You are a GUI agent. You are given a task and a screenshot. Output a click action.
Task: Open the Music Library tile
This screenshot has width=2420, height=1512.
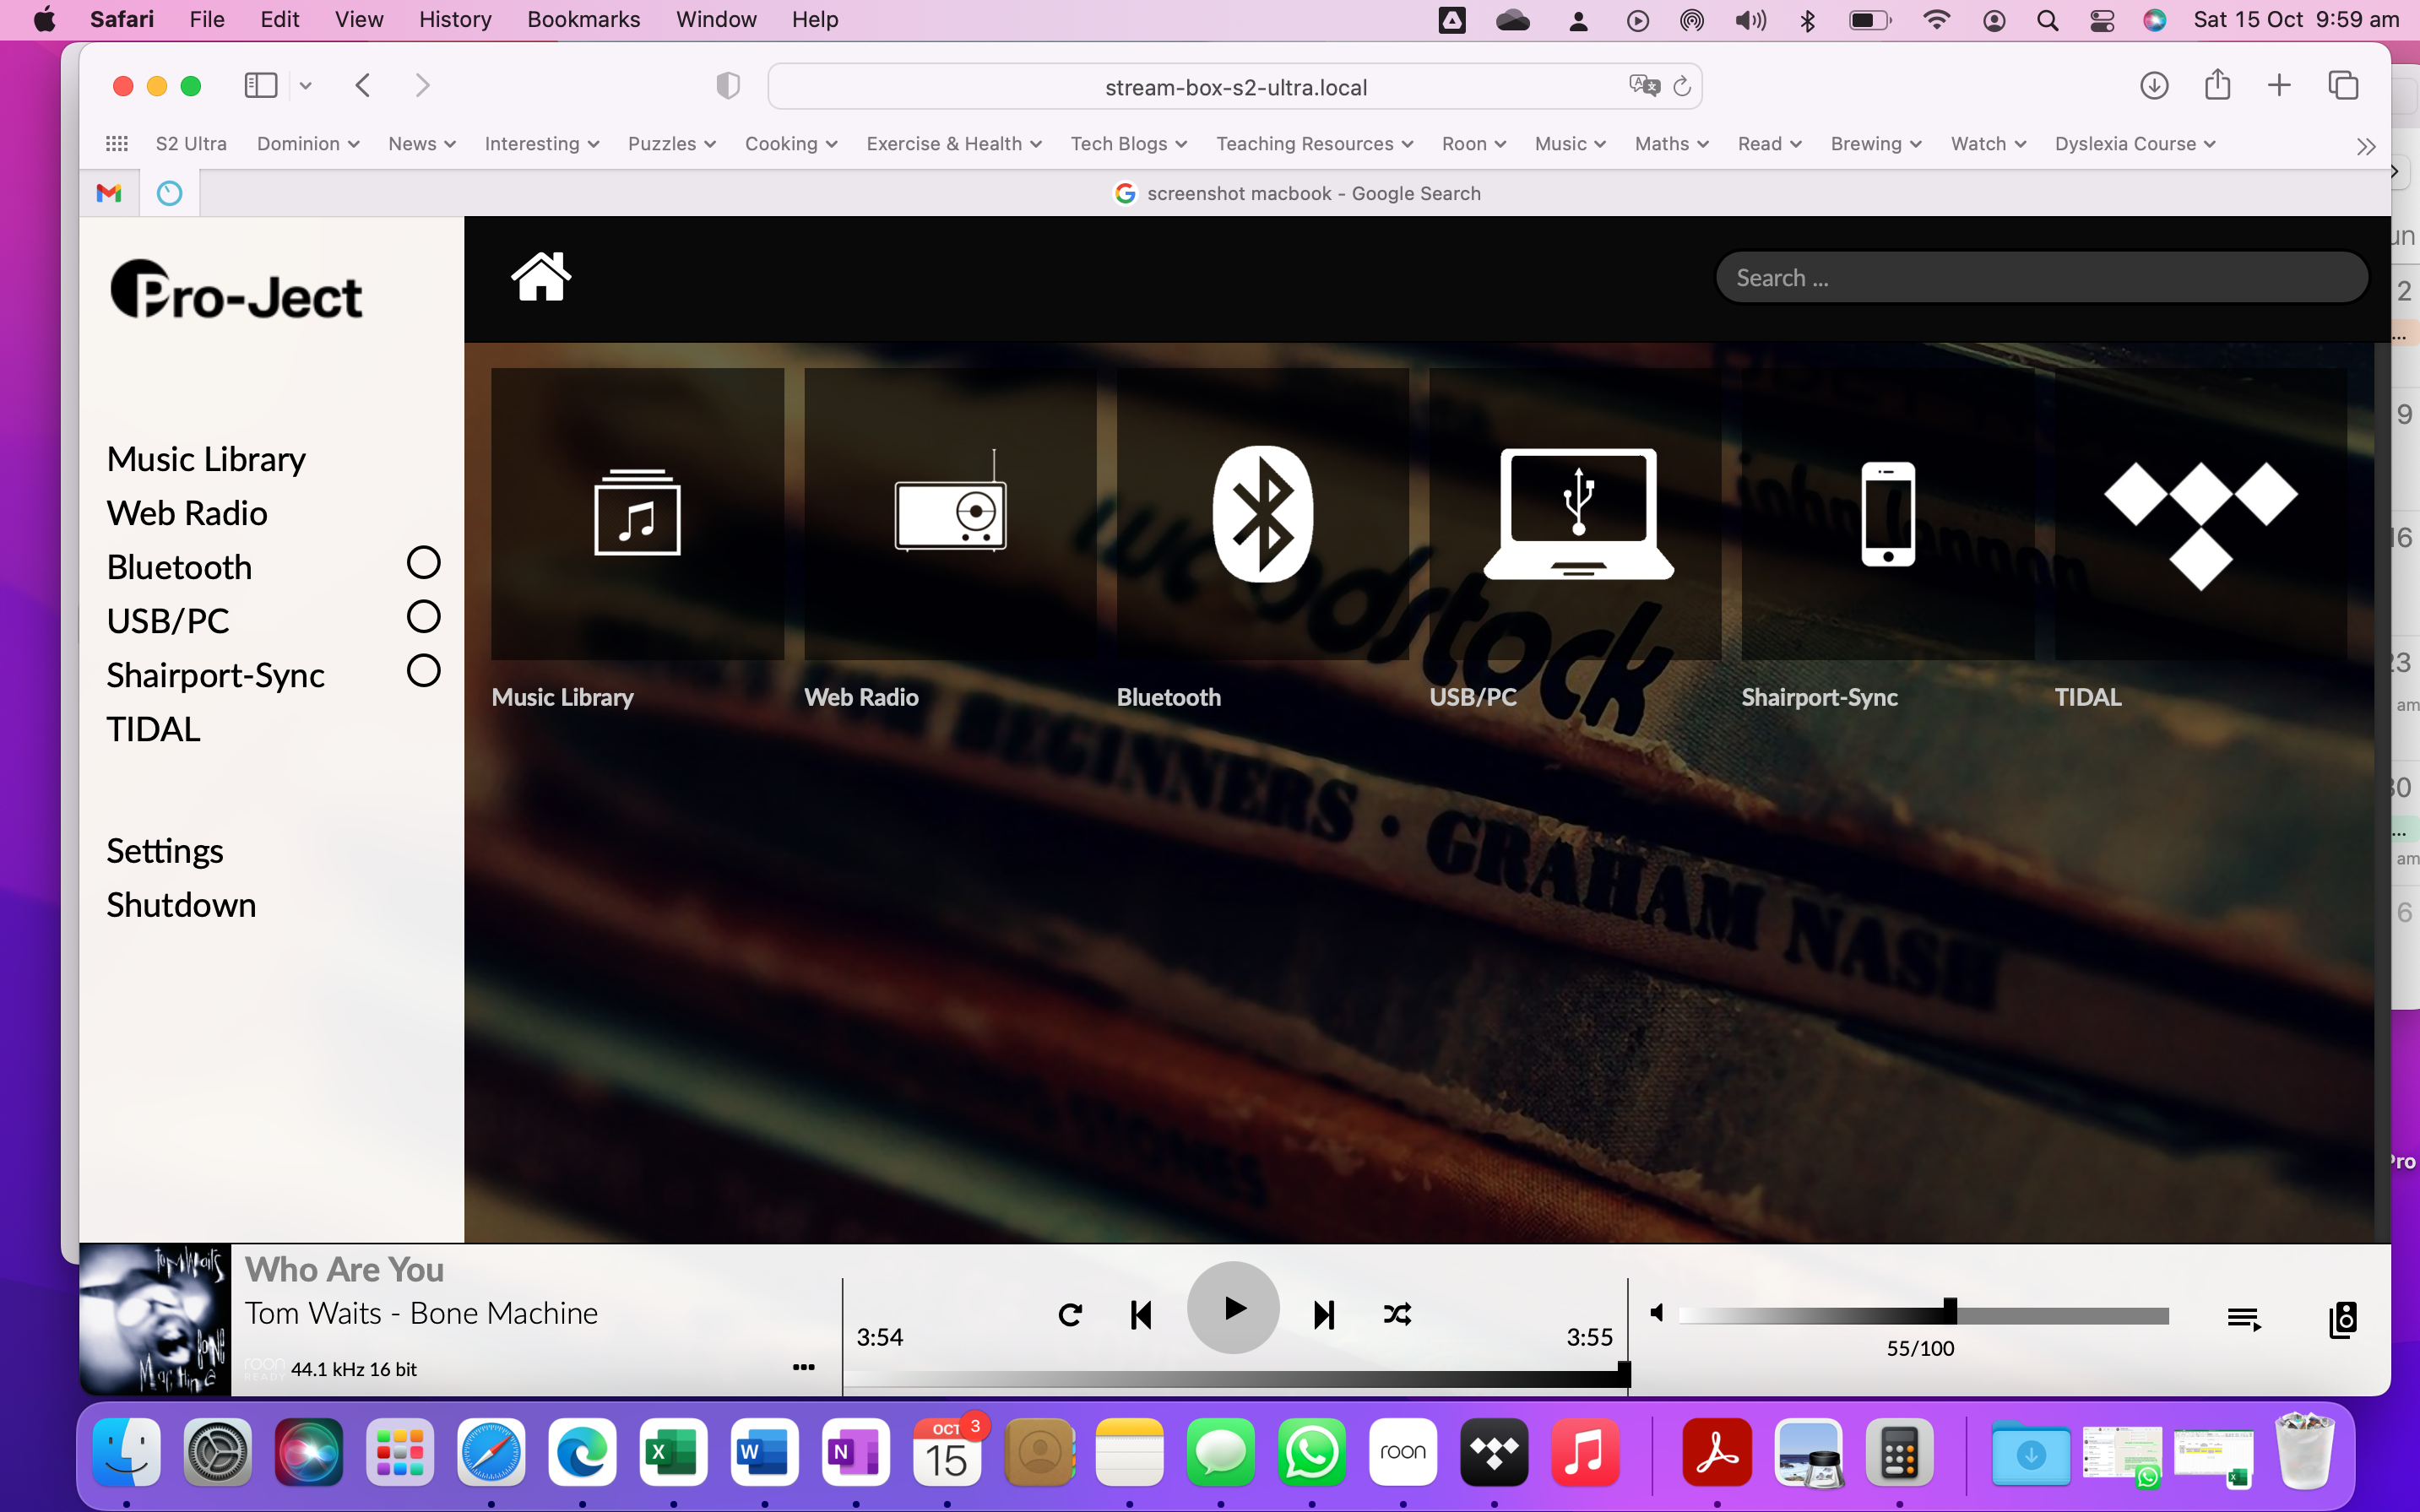637,513
